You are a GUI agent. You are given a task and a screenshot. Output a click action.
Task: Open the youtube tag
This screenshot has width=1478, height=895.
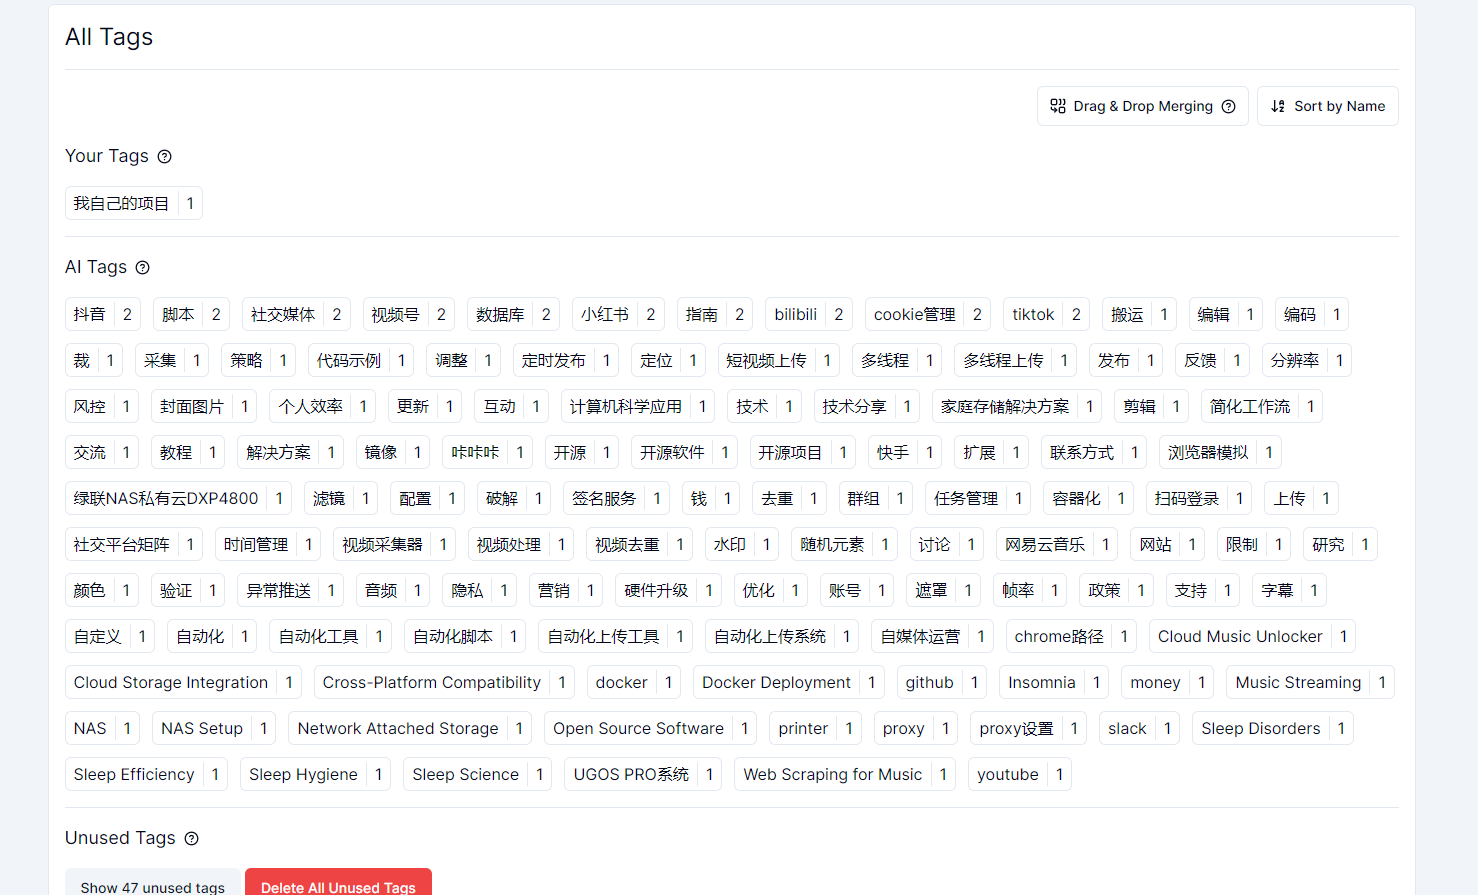coord(1007,774)
